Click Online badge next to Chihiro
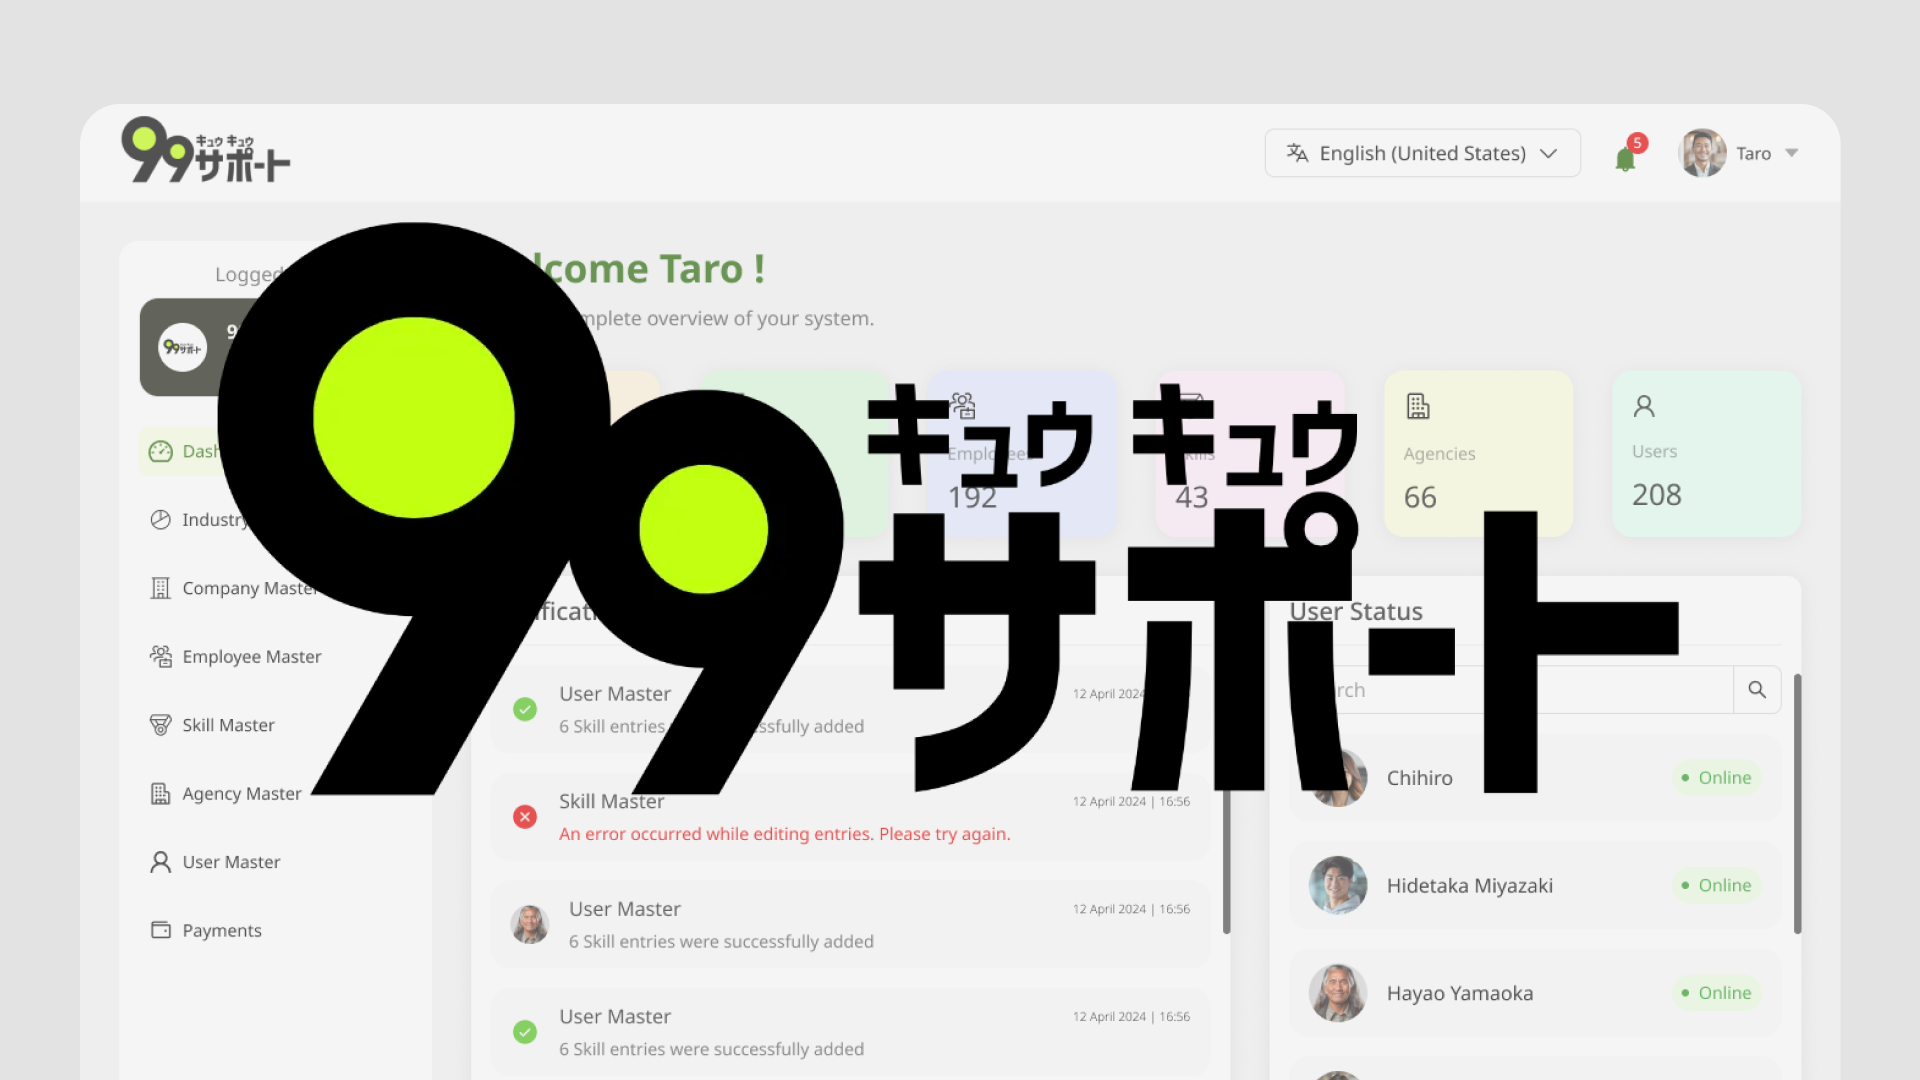The height and width of the screenshot is (1080, 1920). coord(1716,778)
